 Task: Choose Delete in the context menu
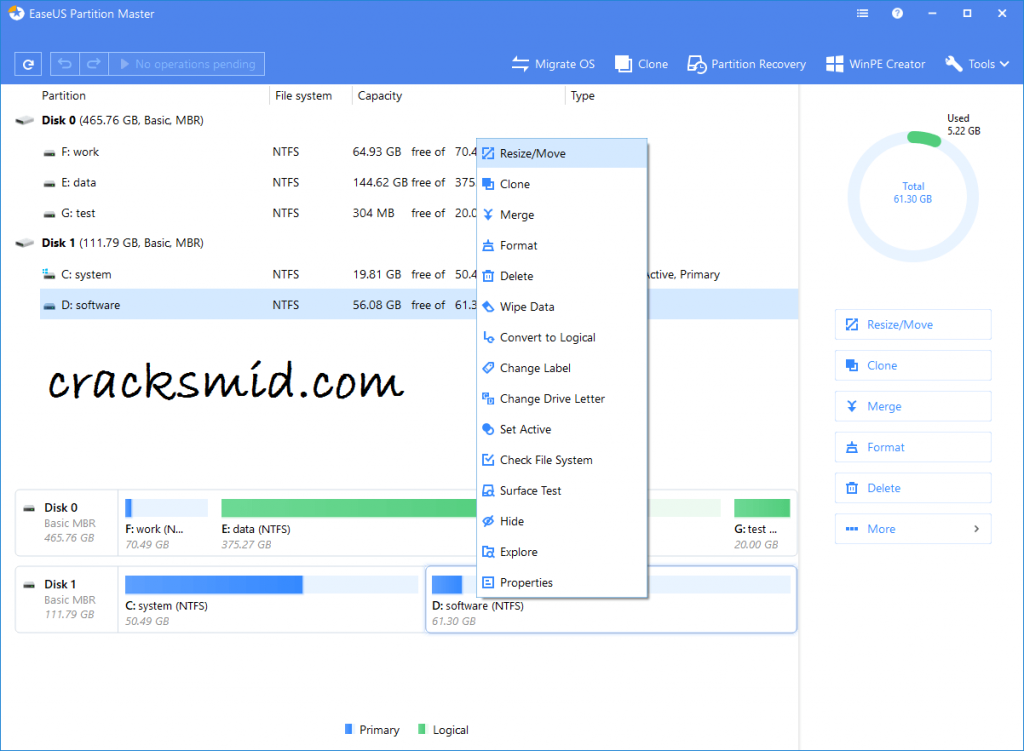[x=562, y=276]
